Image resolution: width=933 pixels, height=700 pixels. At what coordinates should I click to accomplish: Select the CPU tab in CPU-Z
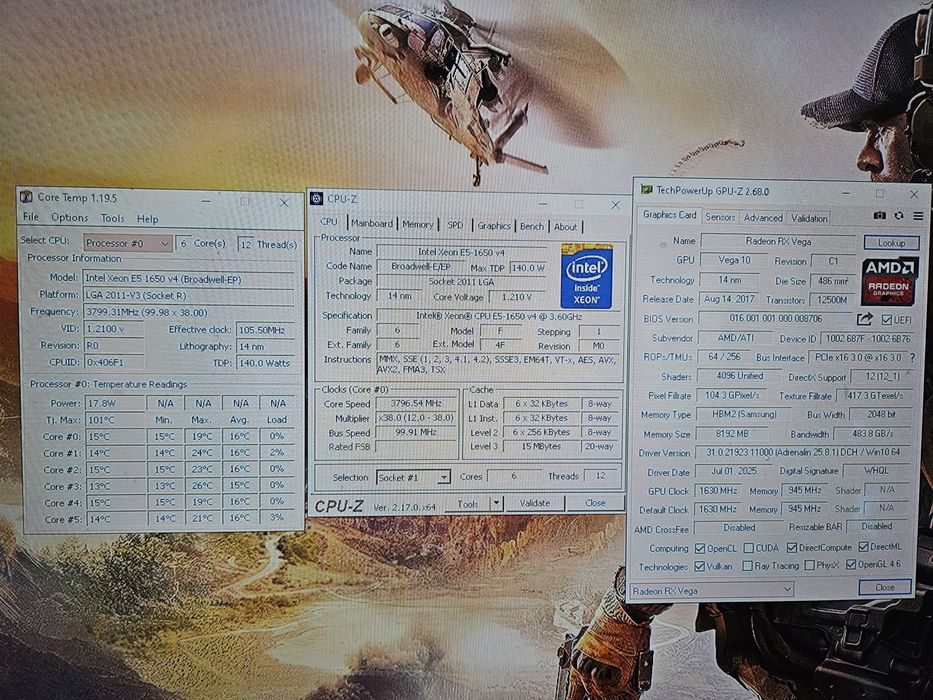[x=329, y=221]
